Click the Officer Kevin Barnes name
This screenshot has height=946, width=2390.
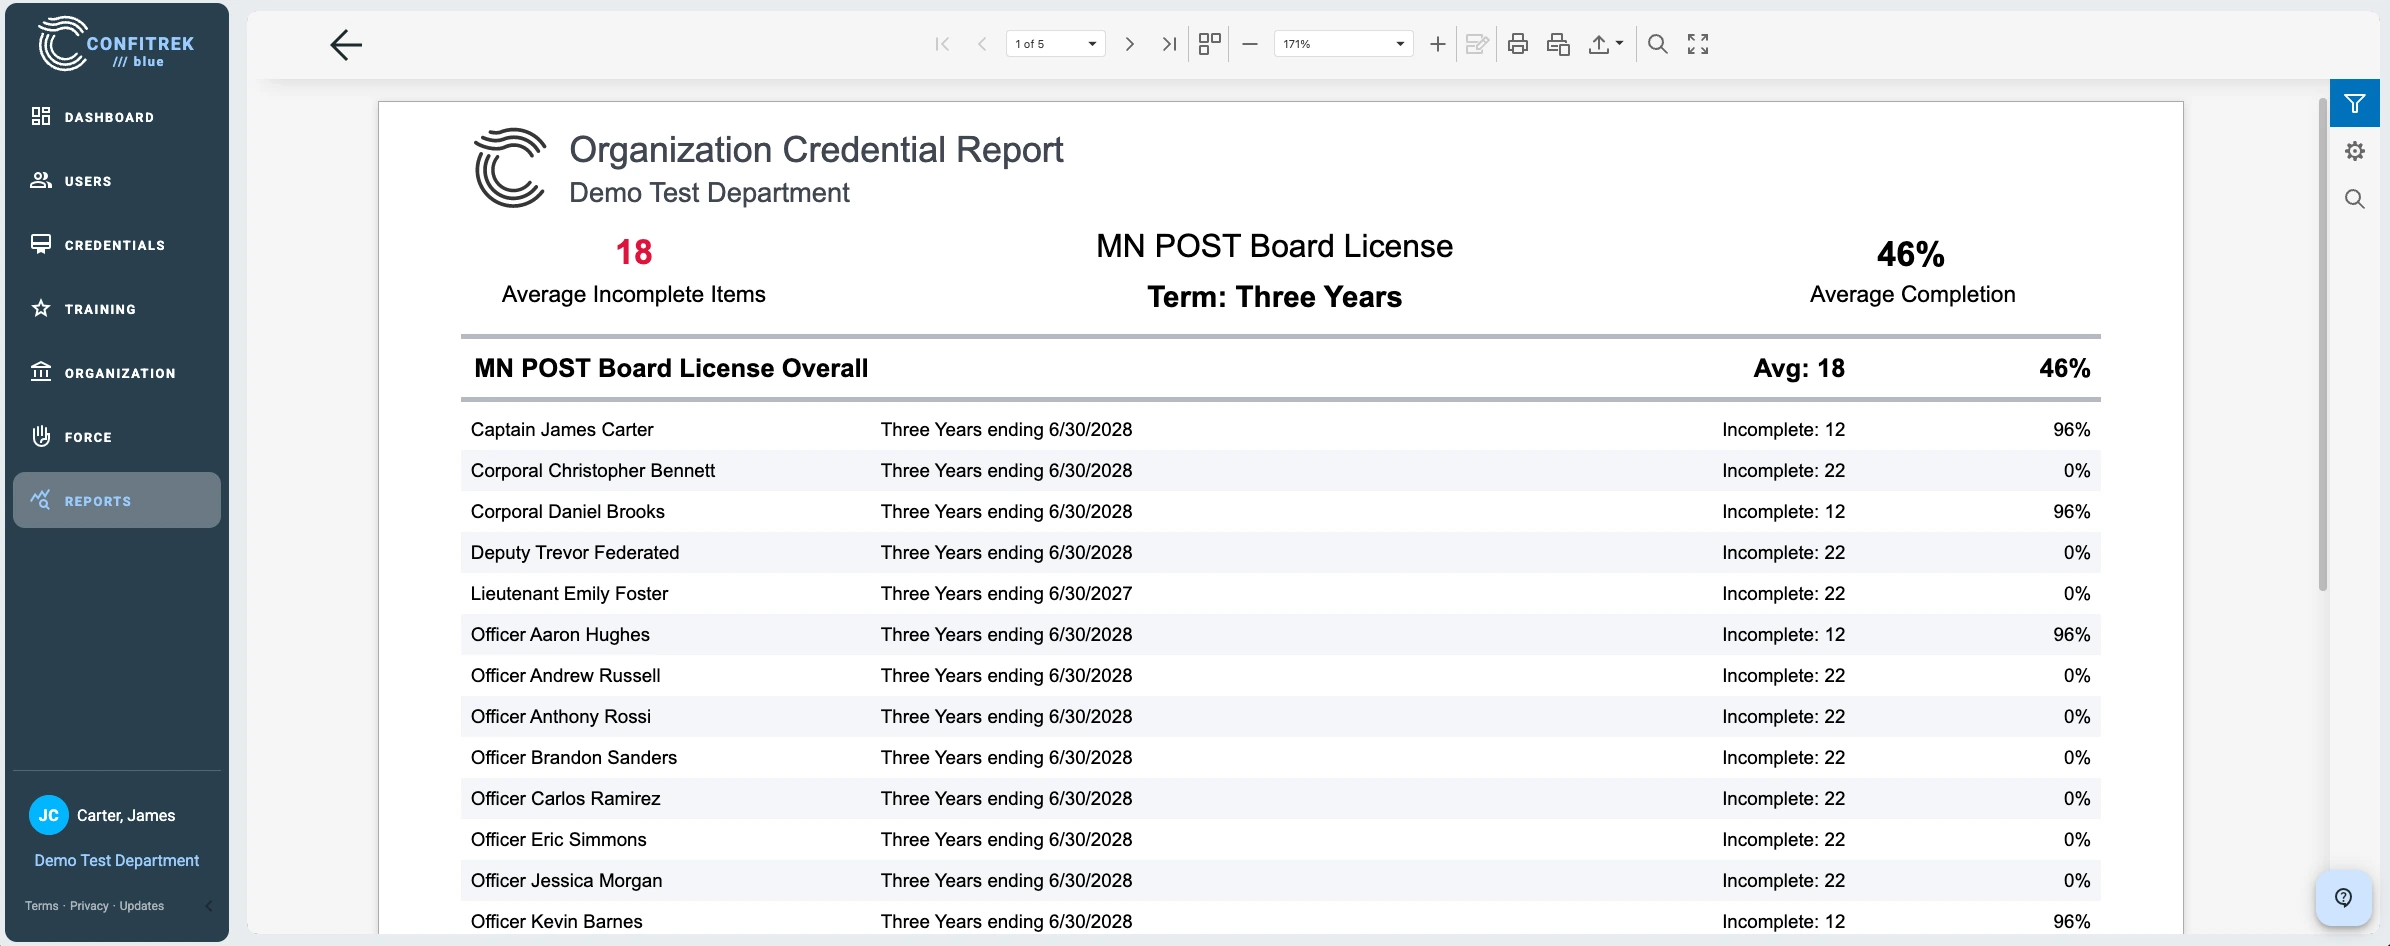click(x=557, y=922)
